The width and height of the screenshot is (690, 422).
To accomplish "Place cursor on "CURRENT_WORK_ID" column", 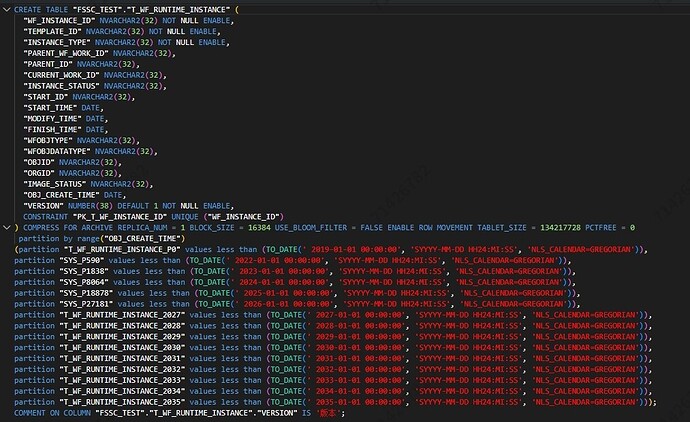I will (x=62, y=75).
